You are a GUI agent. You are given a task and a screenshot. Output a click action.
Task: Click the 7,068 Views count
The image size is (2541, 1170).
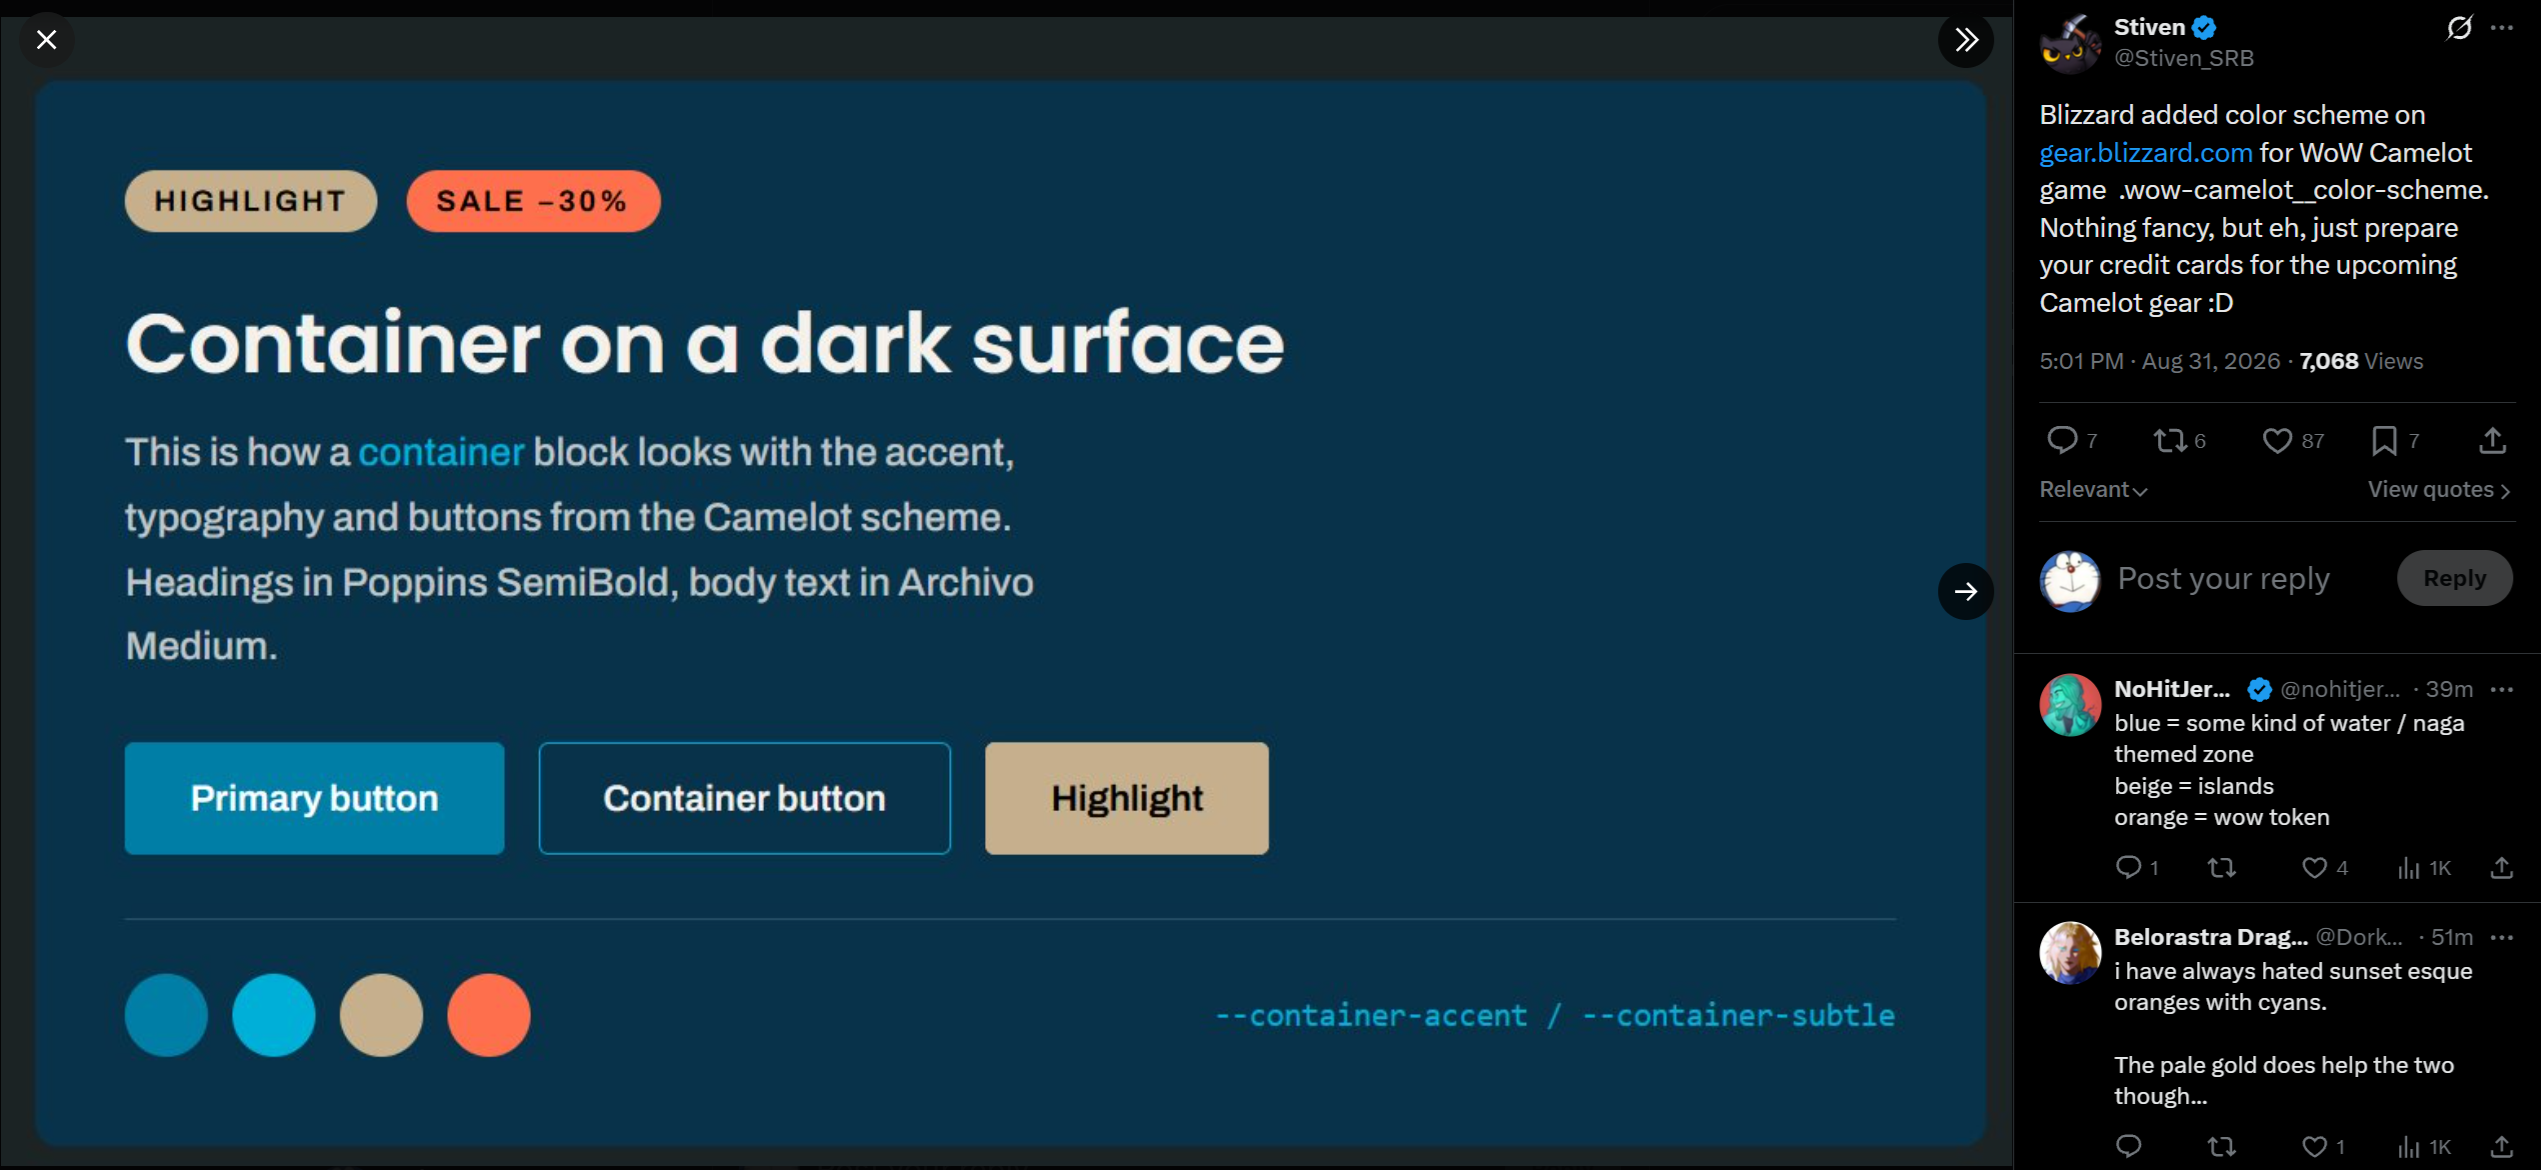click(x=2361, y=361)
